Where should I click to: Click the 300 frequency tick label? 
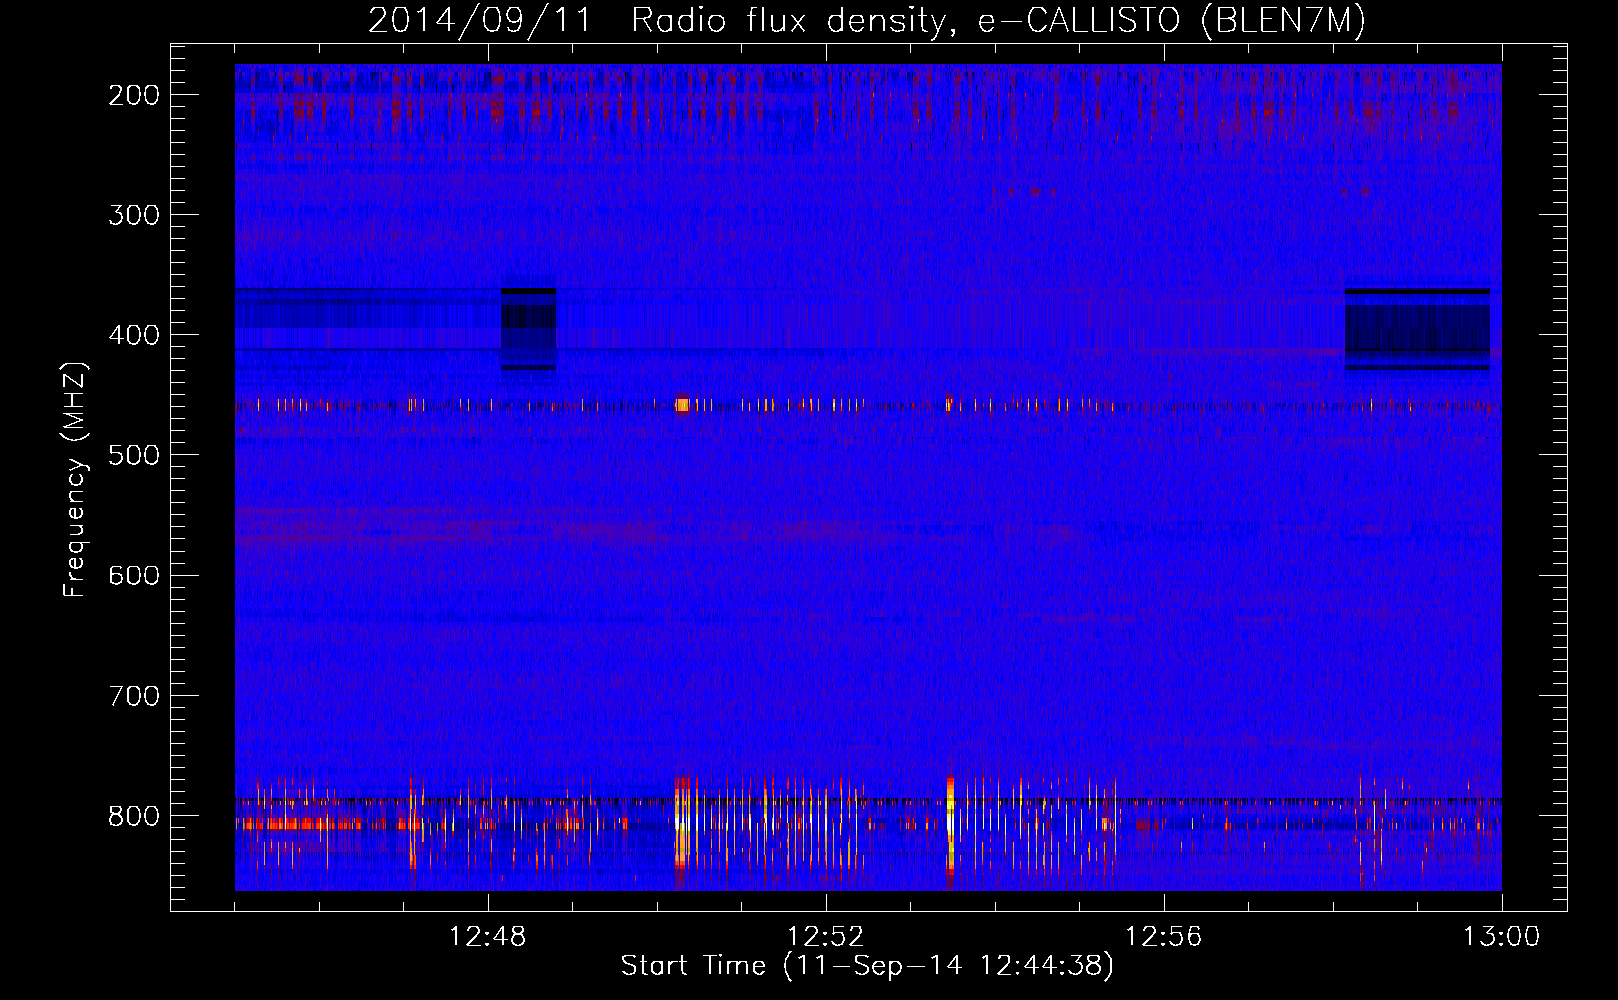(134, 215)
